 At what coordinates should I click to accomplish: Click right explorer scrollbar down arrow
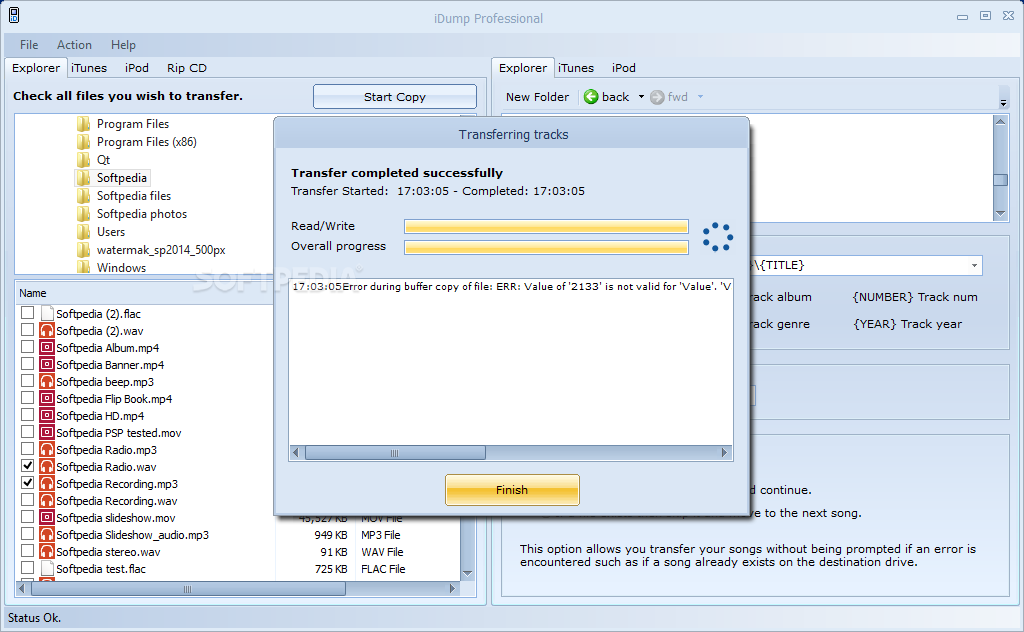tap(1000, 214)
